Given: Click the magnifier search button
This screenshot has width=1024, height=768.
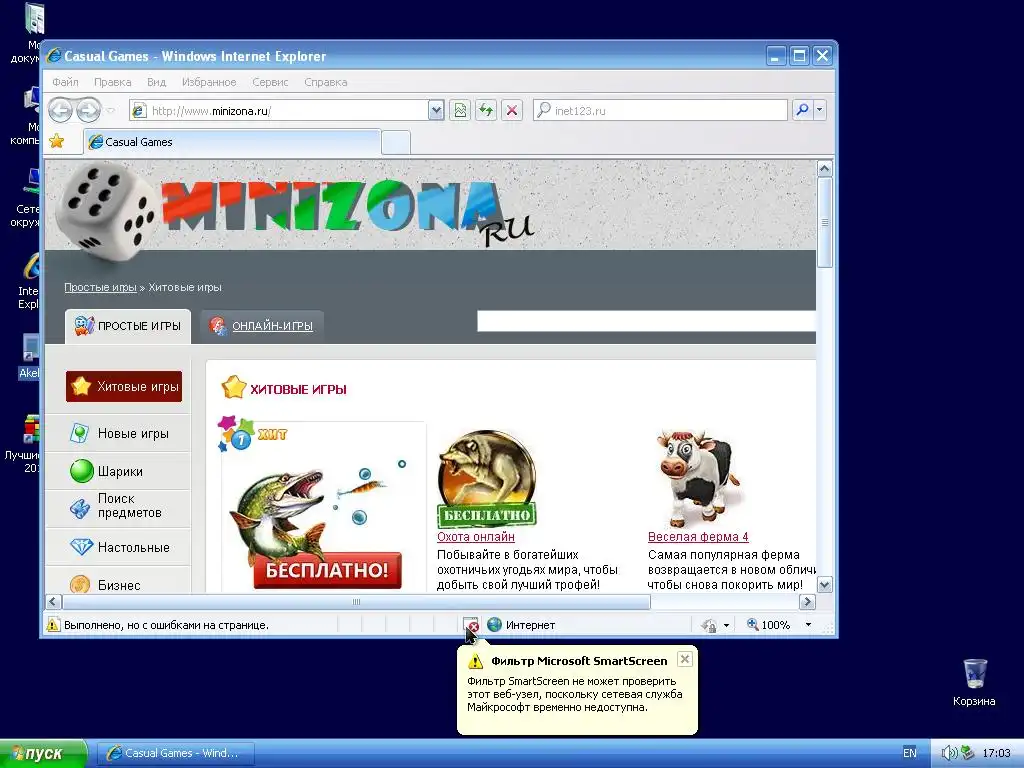Looking at the screenshot, I should [803, 110].
